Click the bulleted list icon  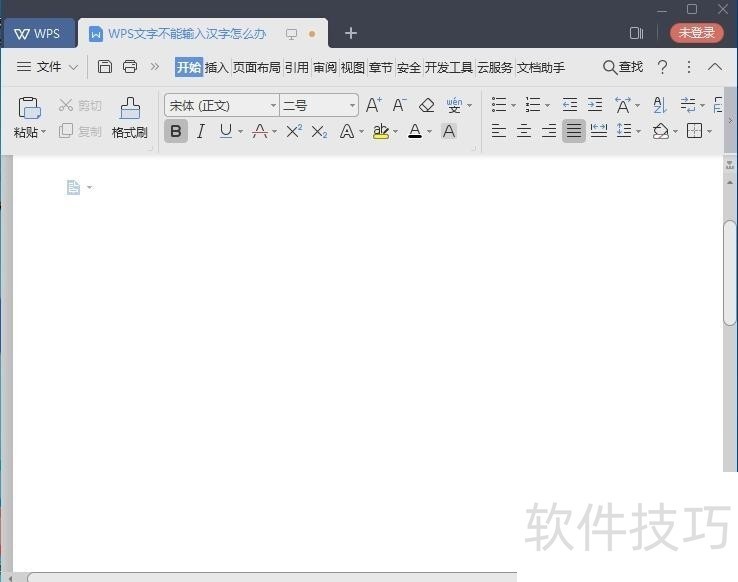coord(499,104)
